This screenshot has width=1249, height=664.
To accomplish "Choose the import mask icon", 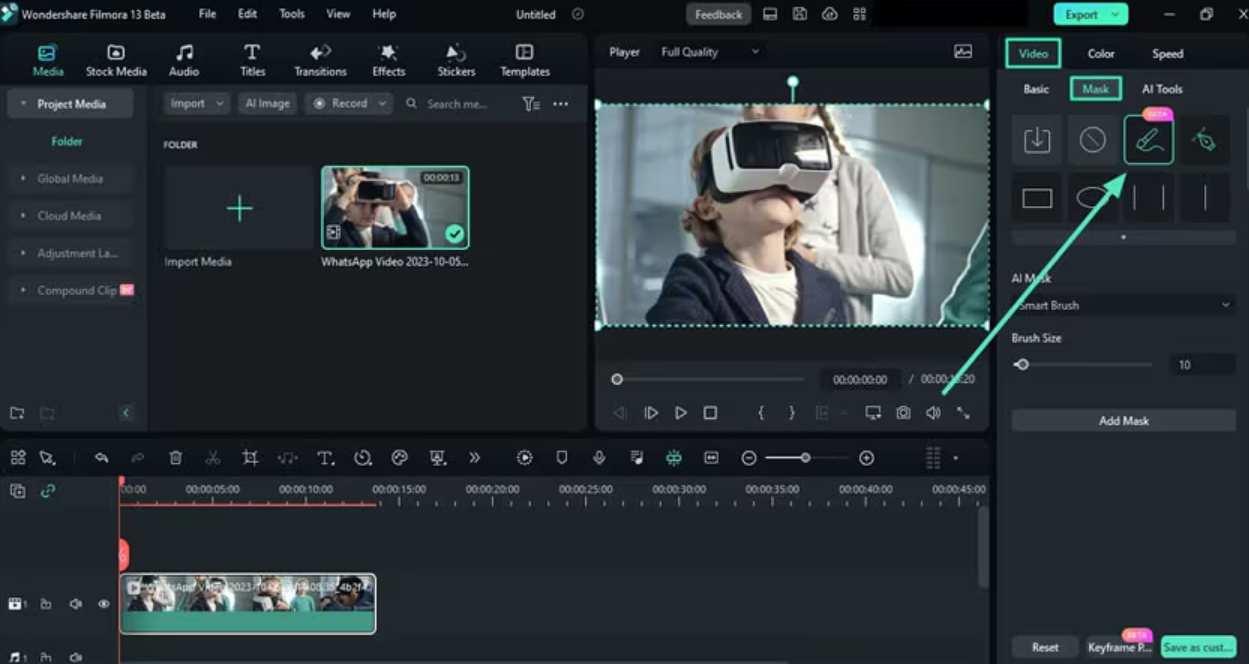I will pyautogui.click(x=1037, y=140).
